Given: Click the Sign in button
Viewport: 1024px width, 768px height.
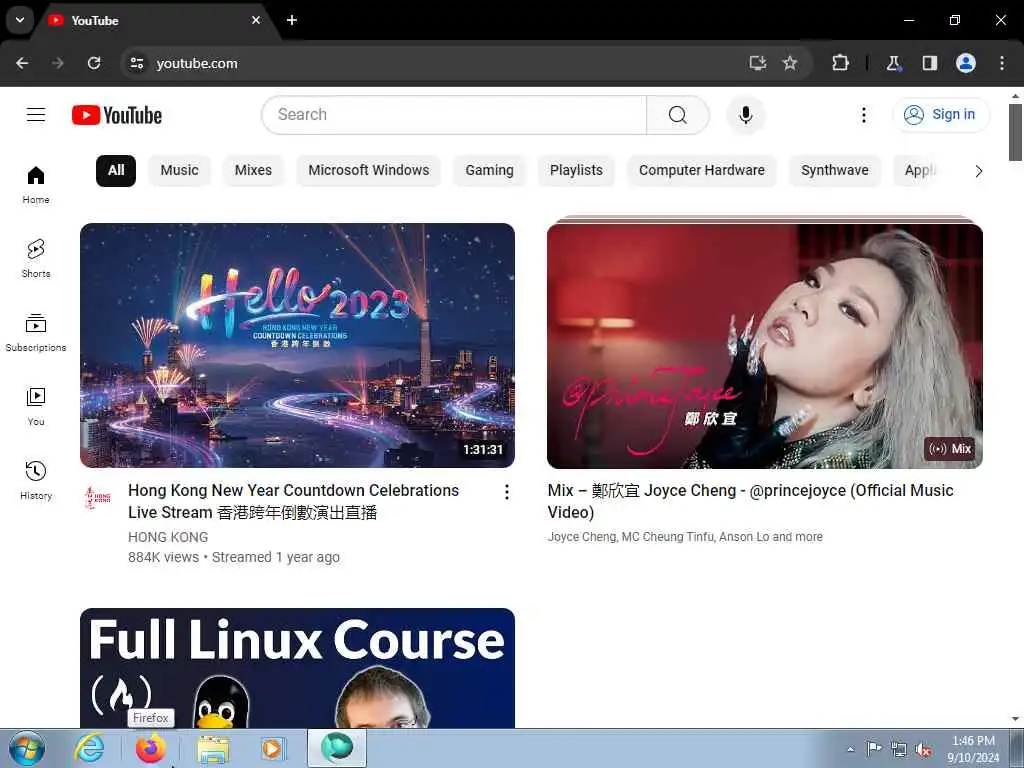Looking at the screenshot, I should tap(940, 115).
